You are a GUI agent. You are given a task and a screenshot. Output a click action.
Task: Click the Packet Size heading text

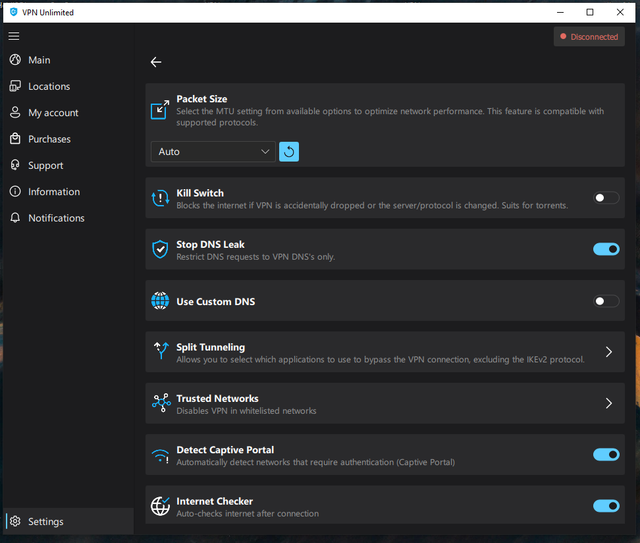202,99
